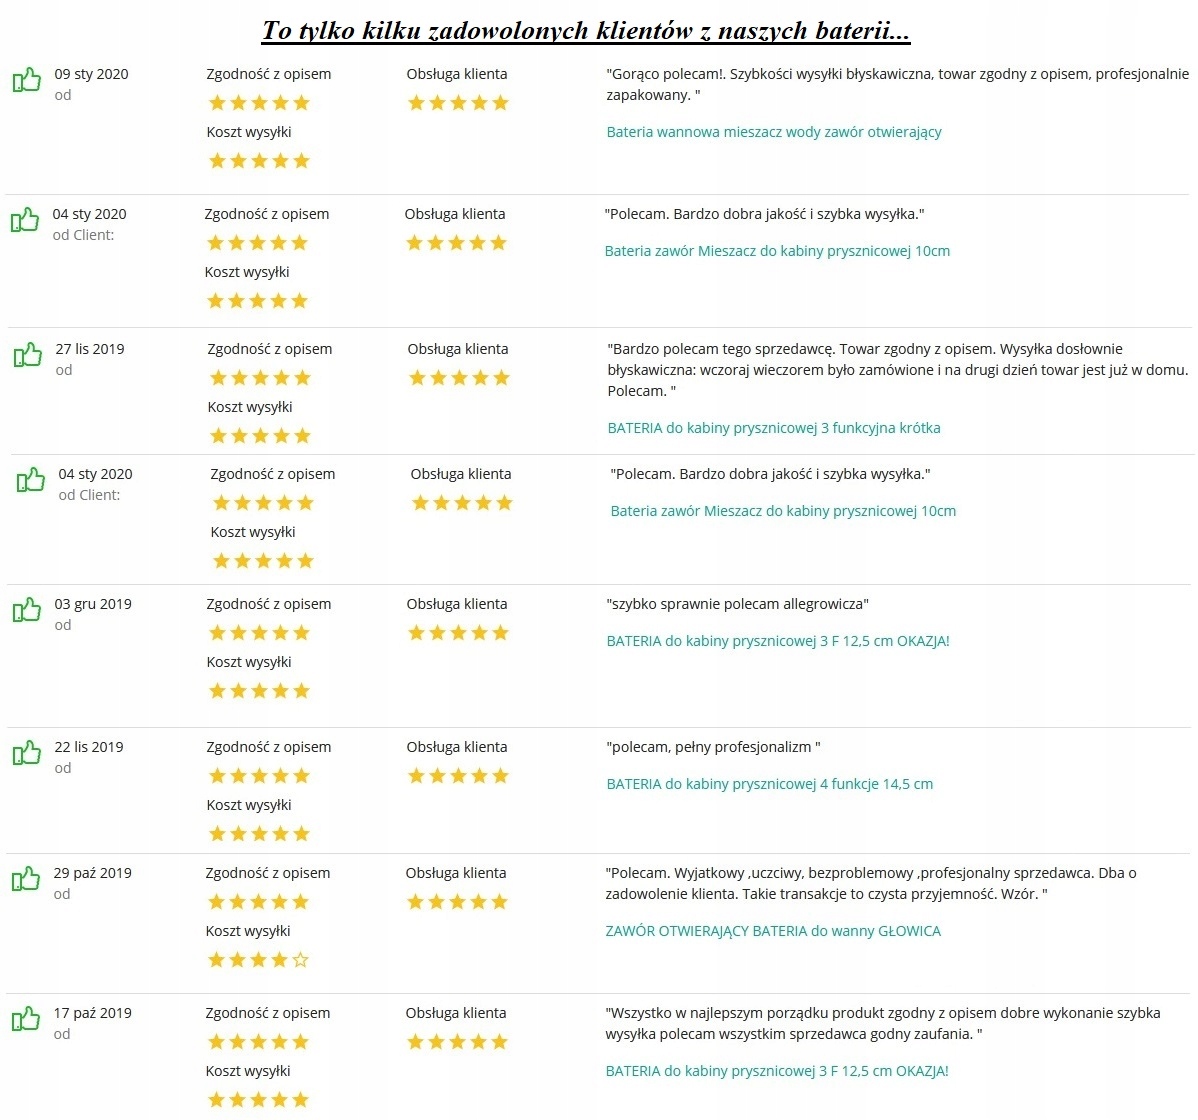Open link Bateria wannowa mieszacz wody zawór otwierający
1198x1120 pixels.
coord(774,132)
